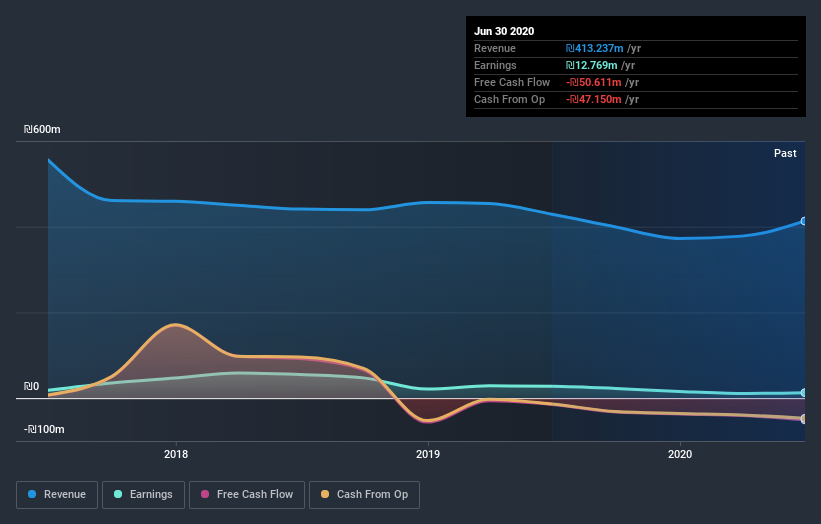Toggle the Revenue legend button
821x524 pixels.
tap(57, 495)
